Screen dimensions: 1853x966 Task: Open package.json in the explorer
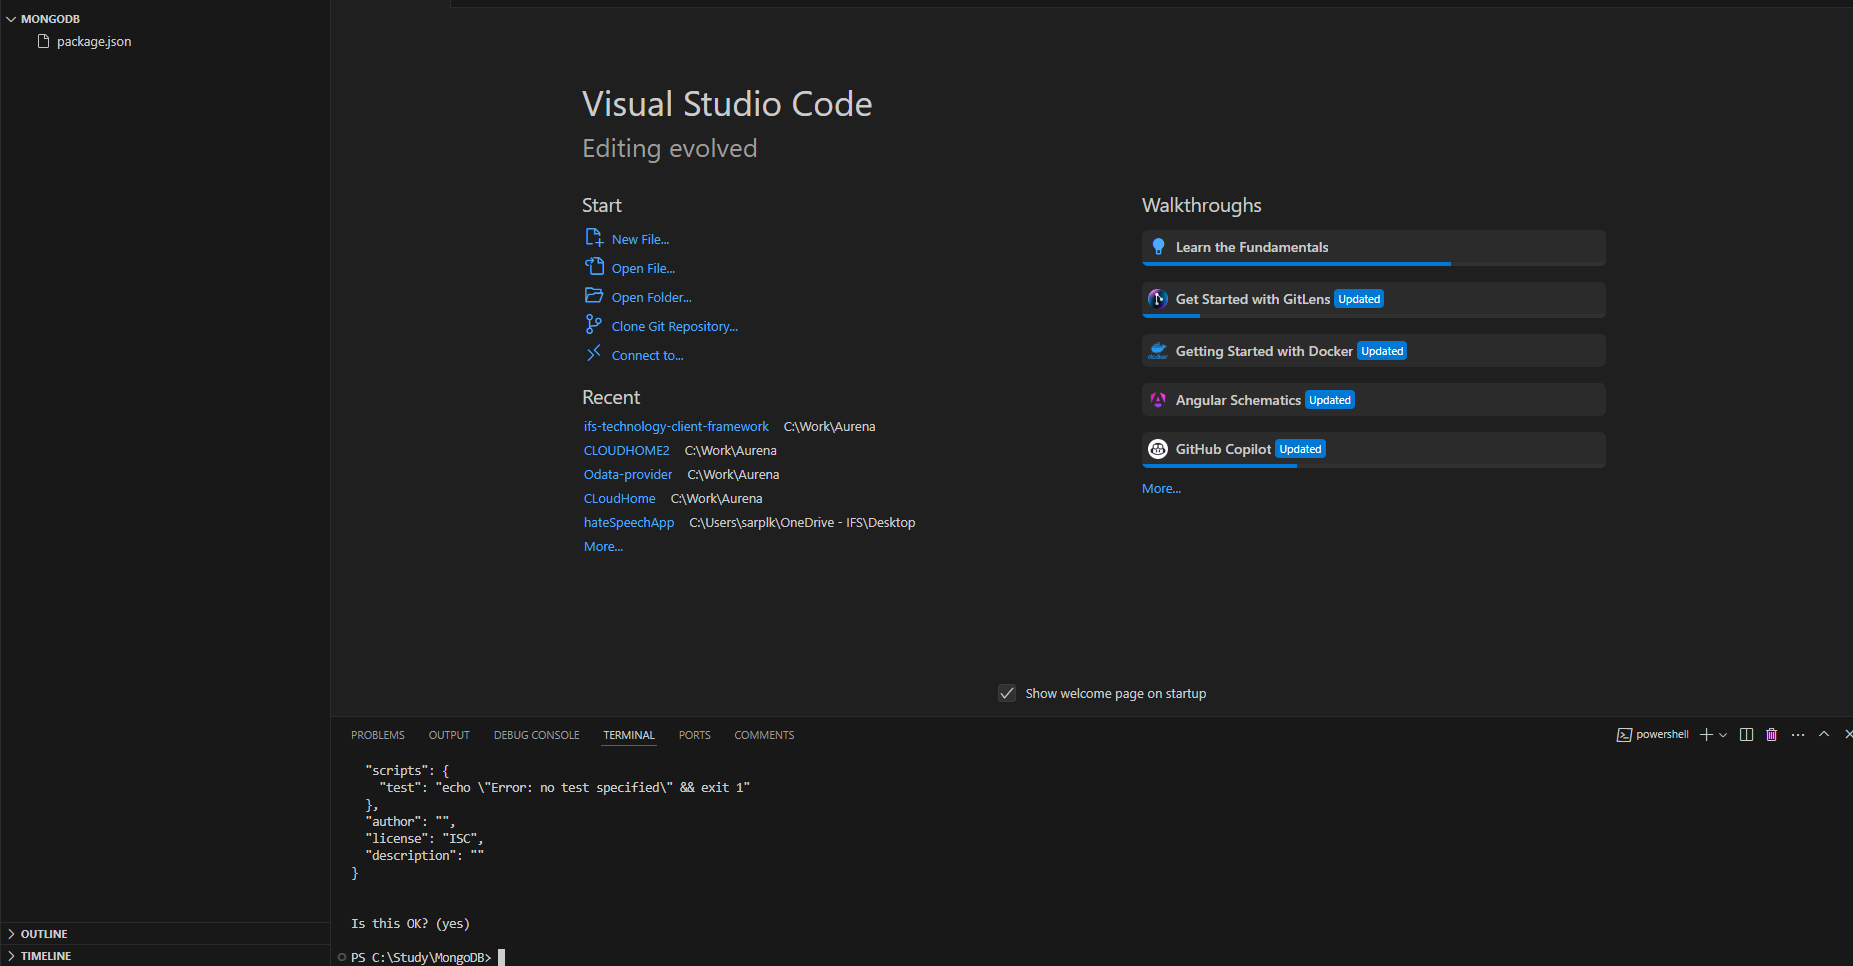click(93, 41)
